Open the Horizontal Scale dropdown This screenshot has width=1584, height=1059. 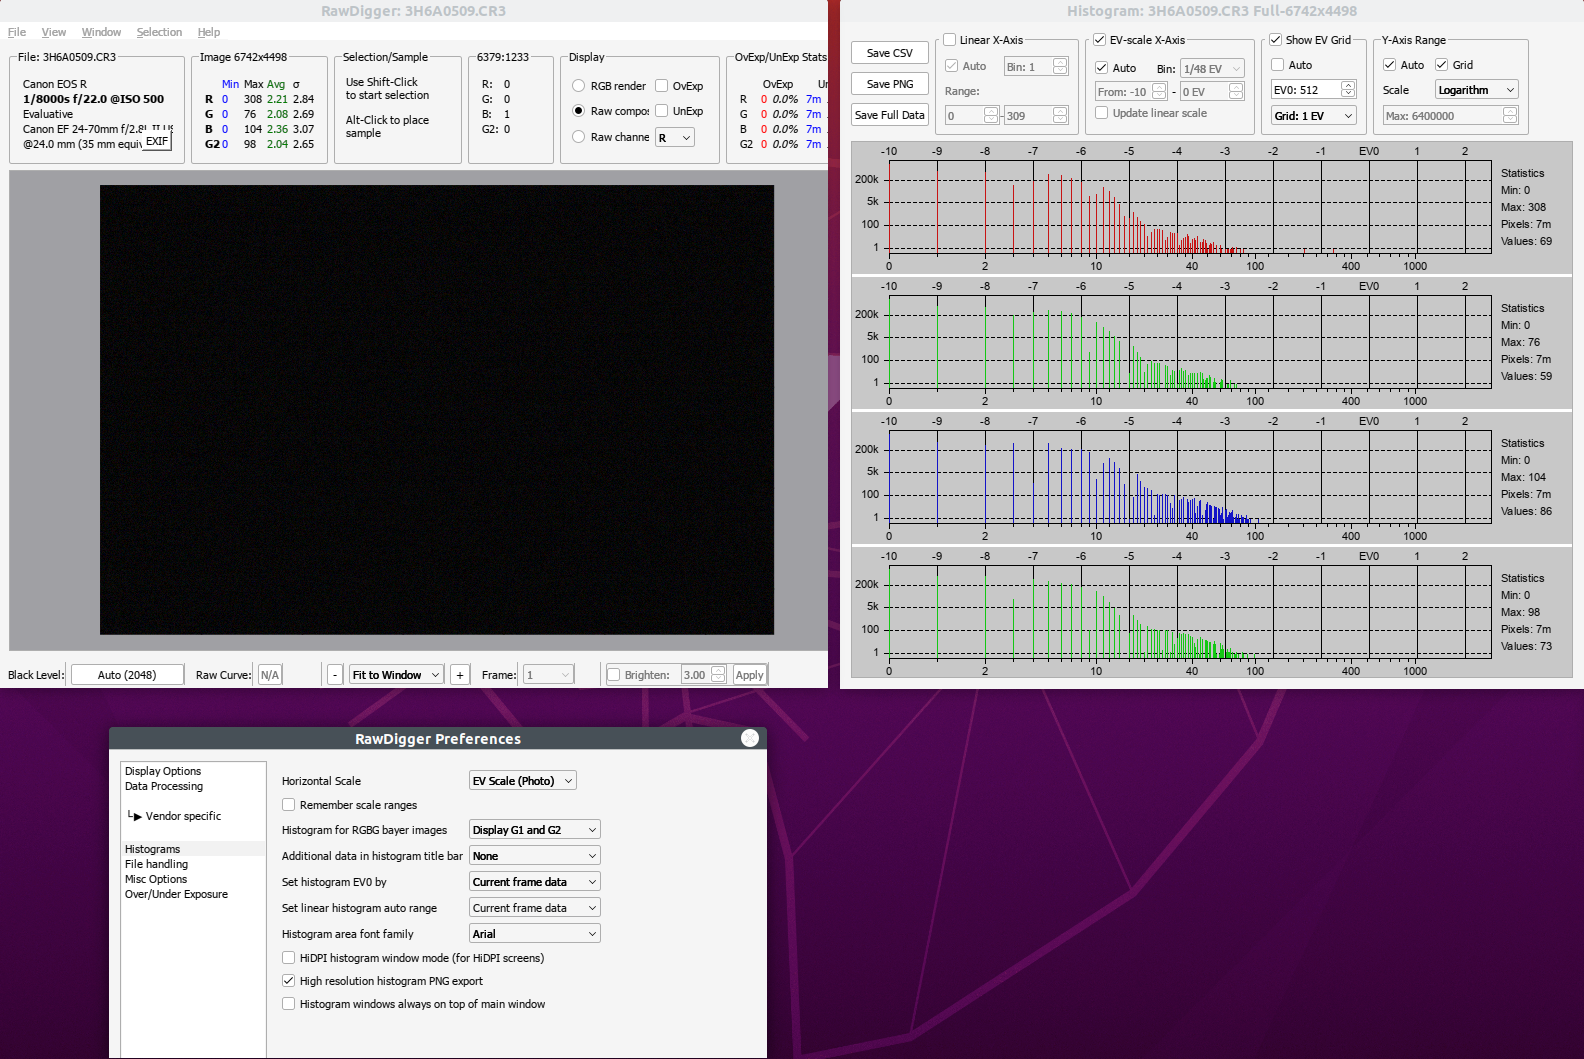tap(523, 781)
